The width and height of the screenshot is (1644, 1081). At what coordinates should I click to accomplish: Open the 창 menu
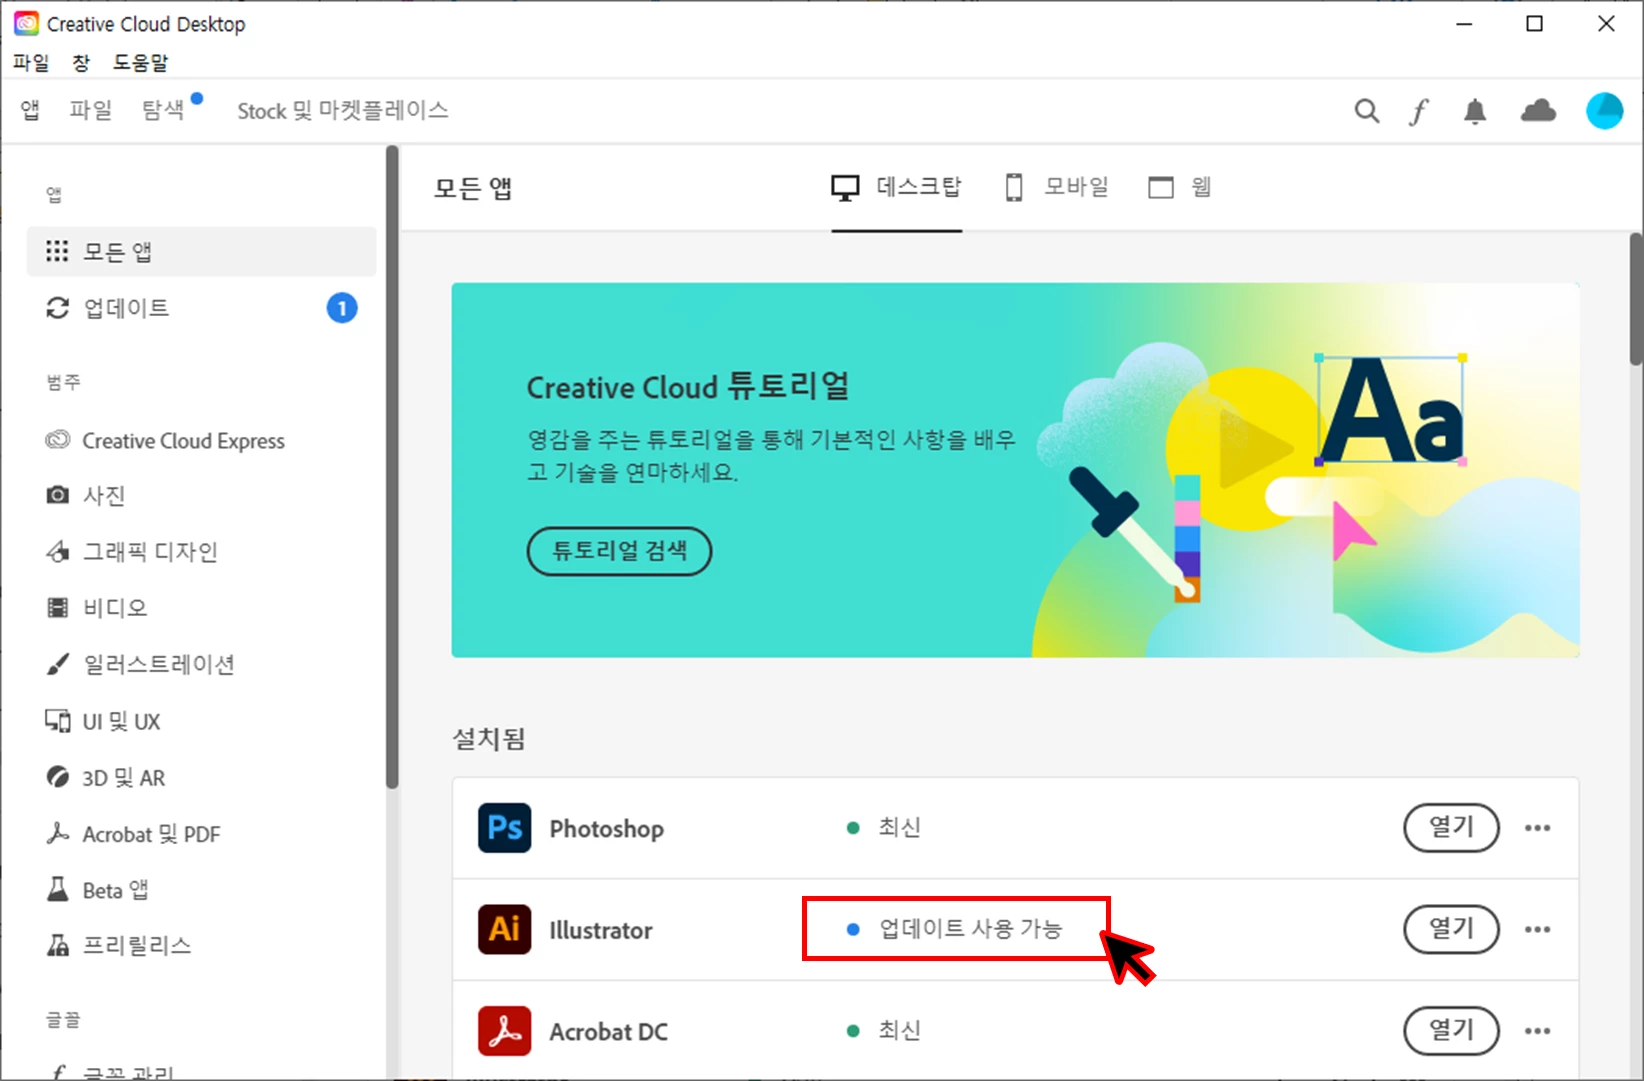[81, 62]
